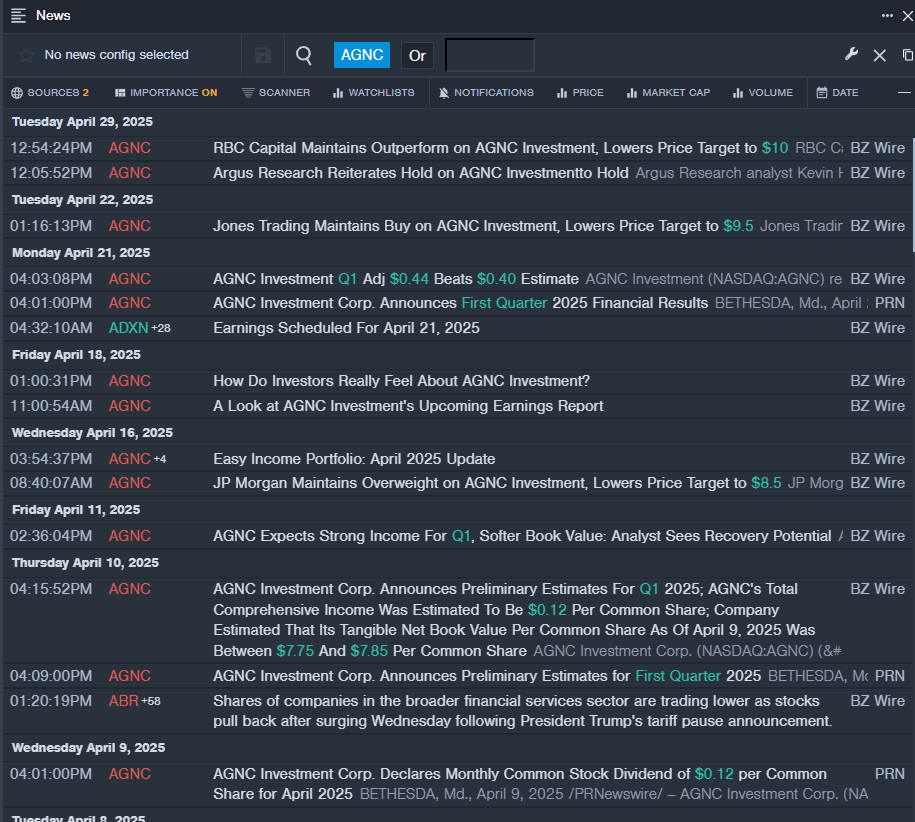The image size is (915, 822).
Task: Open the Preliminary Estimates For Q1 2025 BZ Wire story
Action: click(514, 620)
